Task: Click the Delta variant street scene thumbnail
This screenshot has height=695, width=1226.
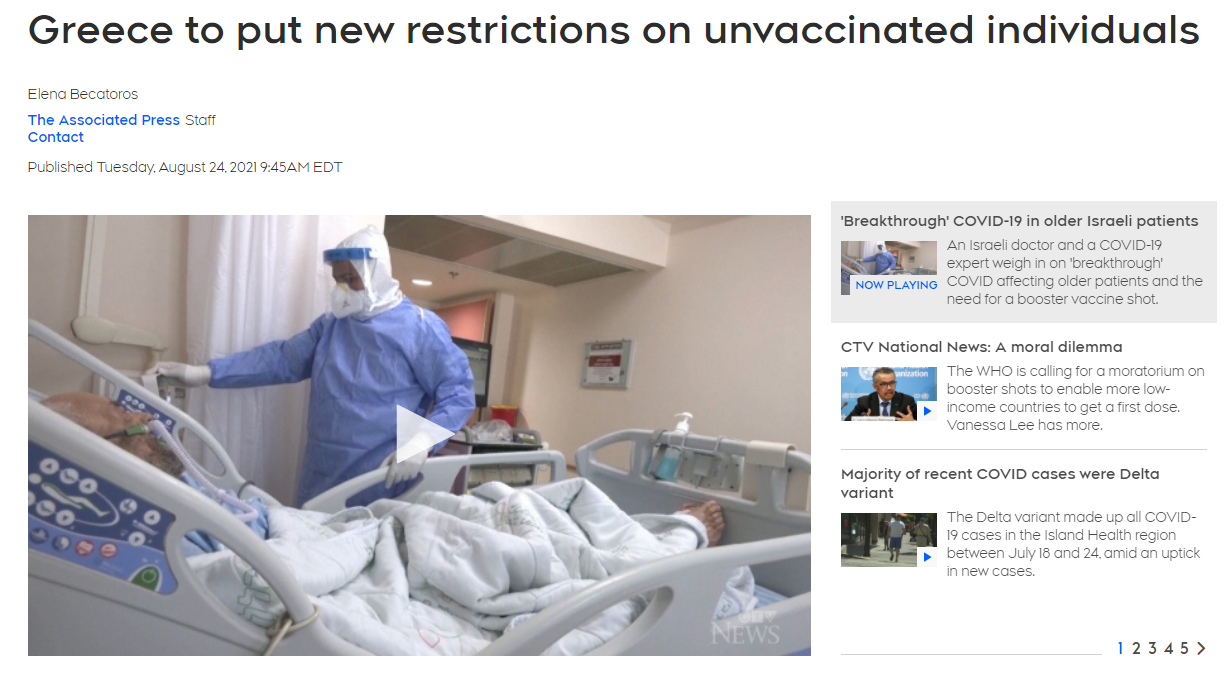Action: [889, 540]
